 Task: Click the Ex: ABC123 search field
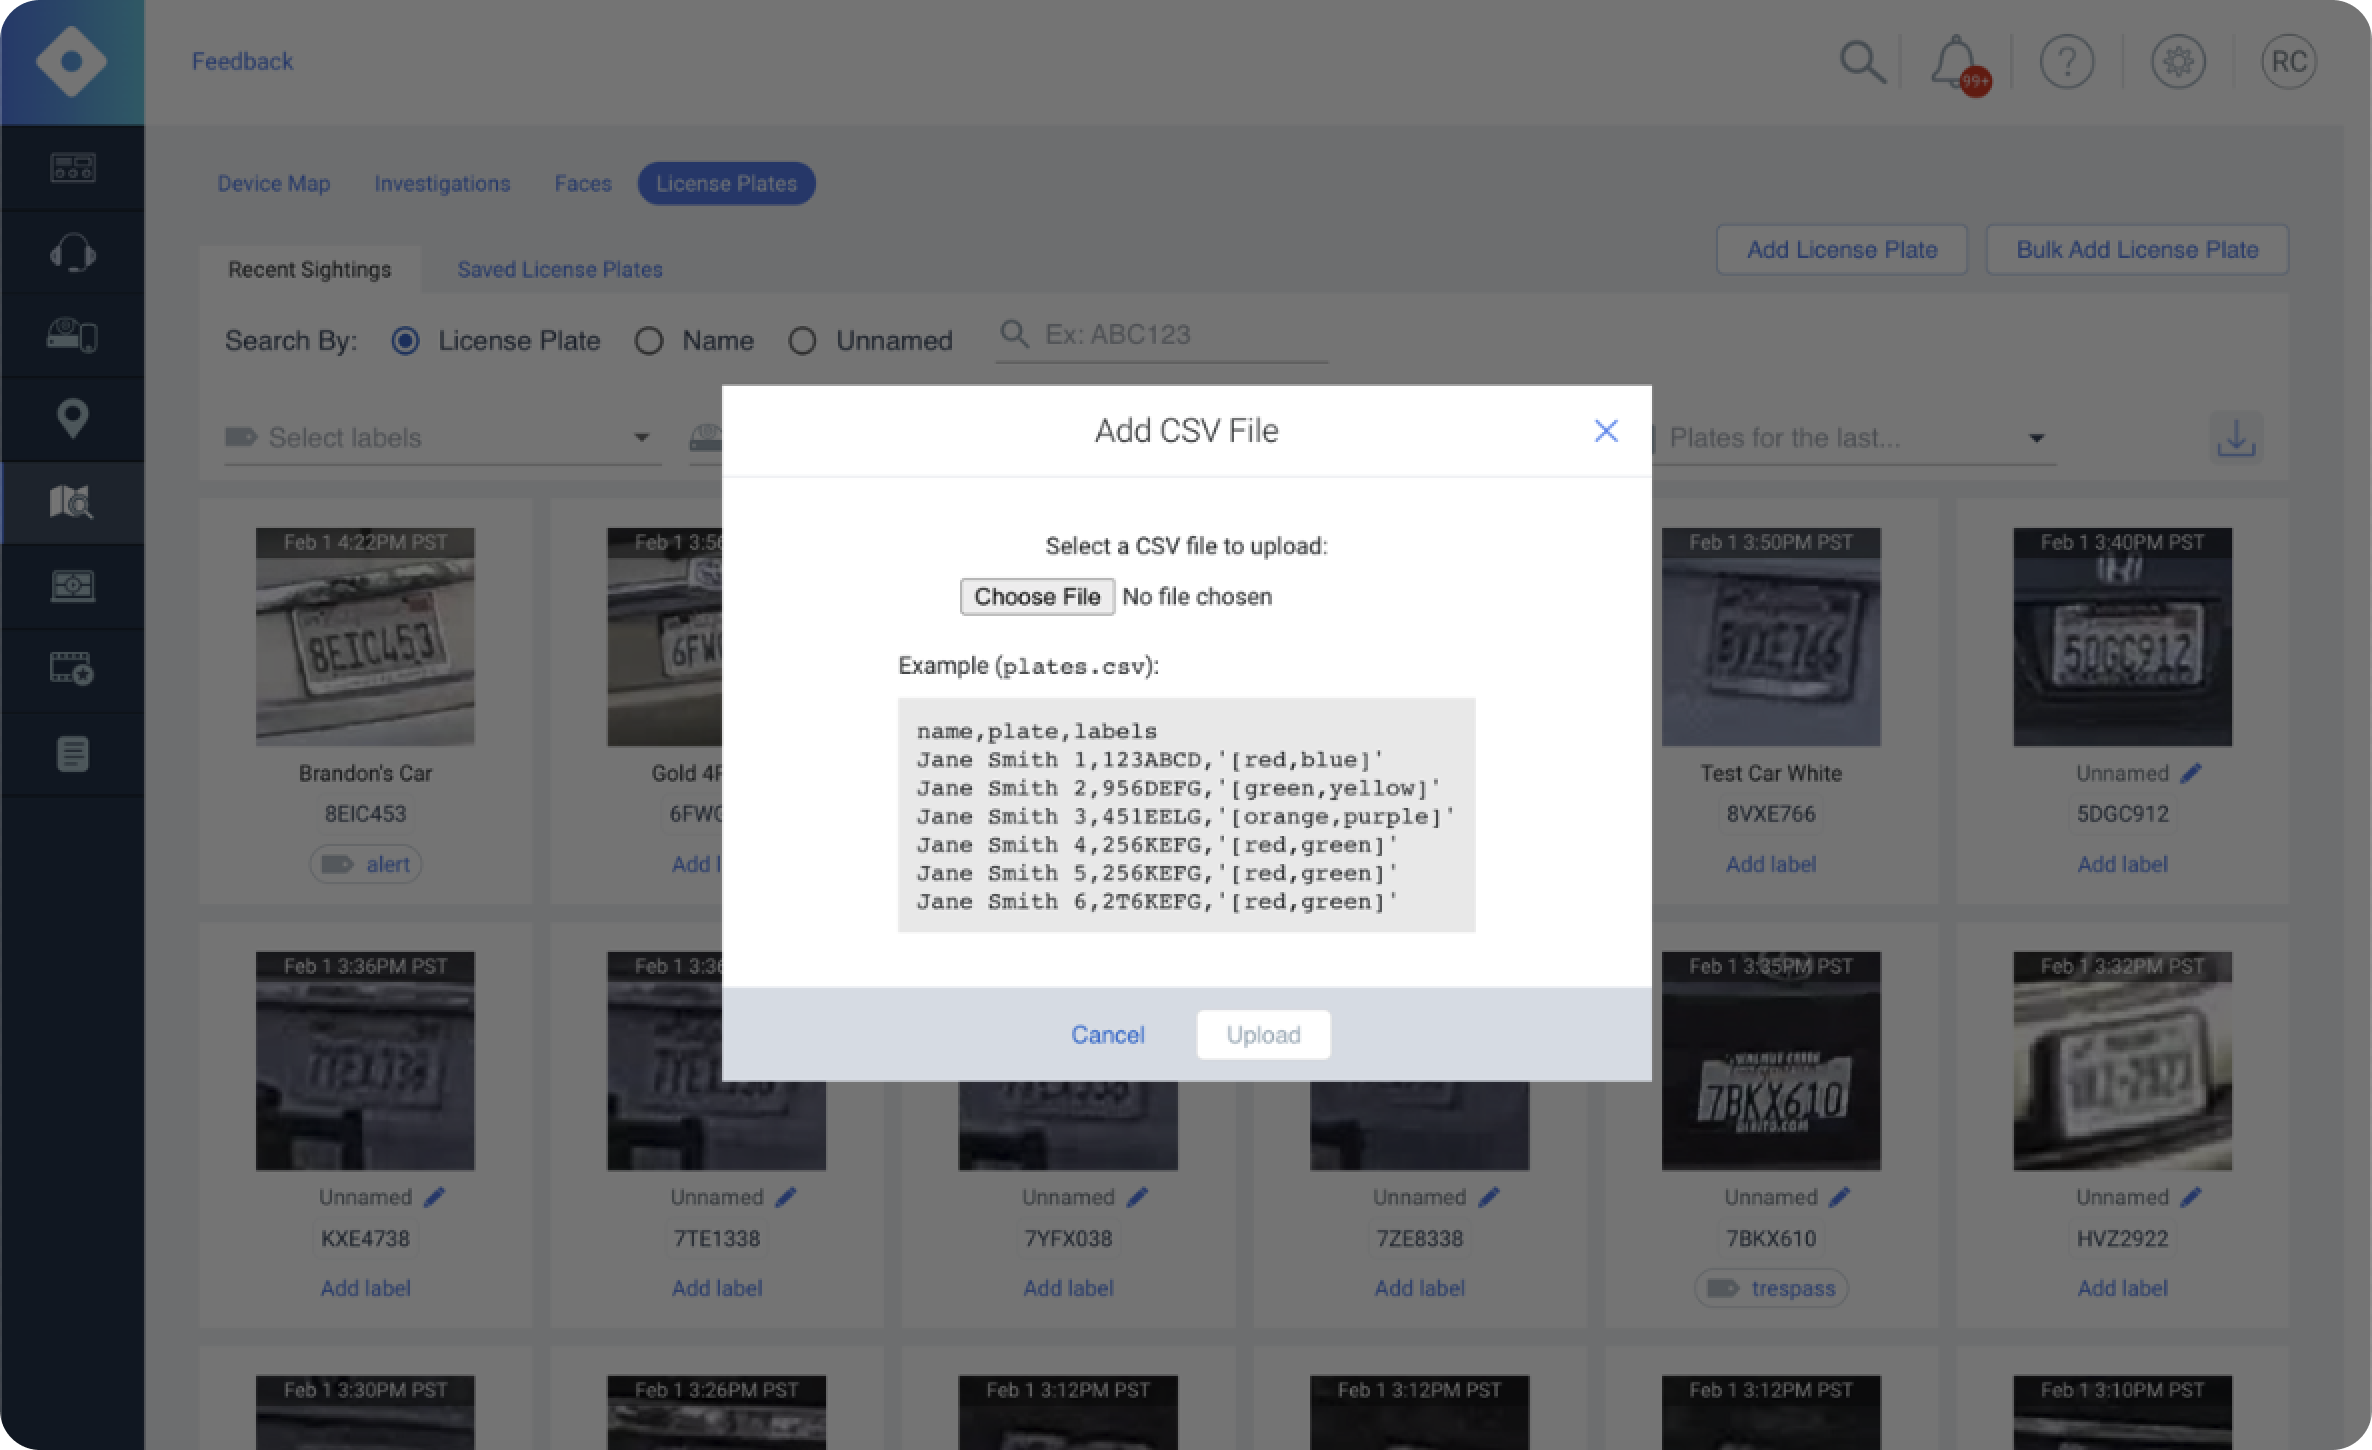tap(1180, 335)
